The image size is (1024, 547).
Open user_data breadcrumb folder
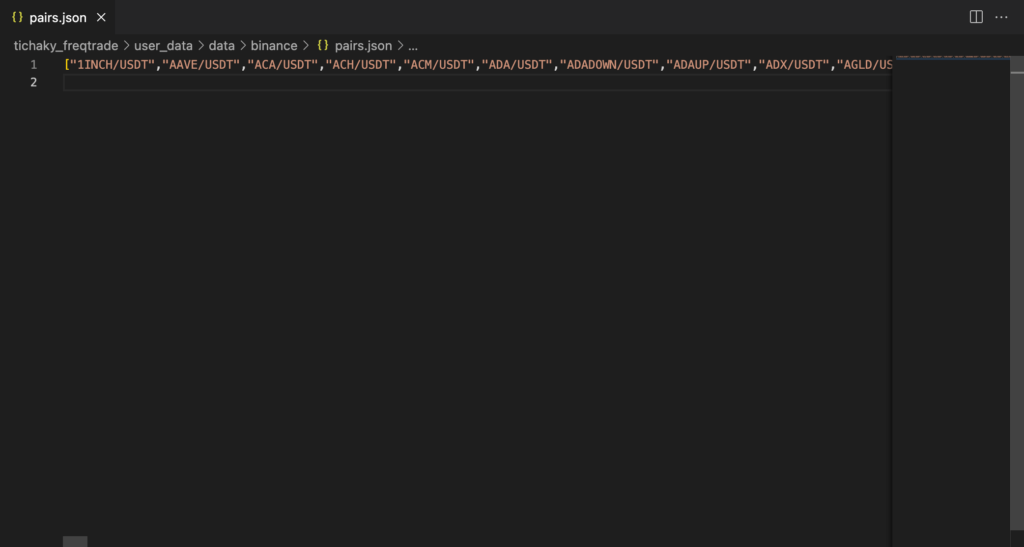coord(163,46)
